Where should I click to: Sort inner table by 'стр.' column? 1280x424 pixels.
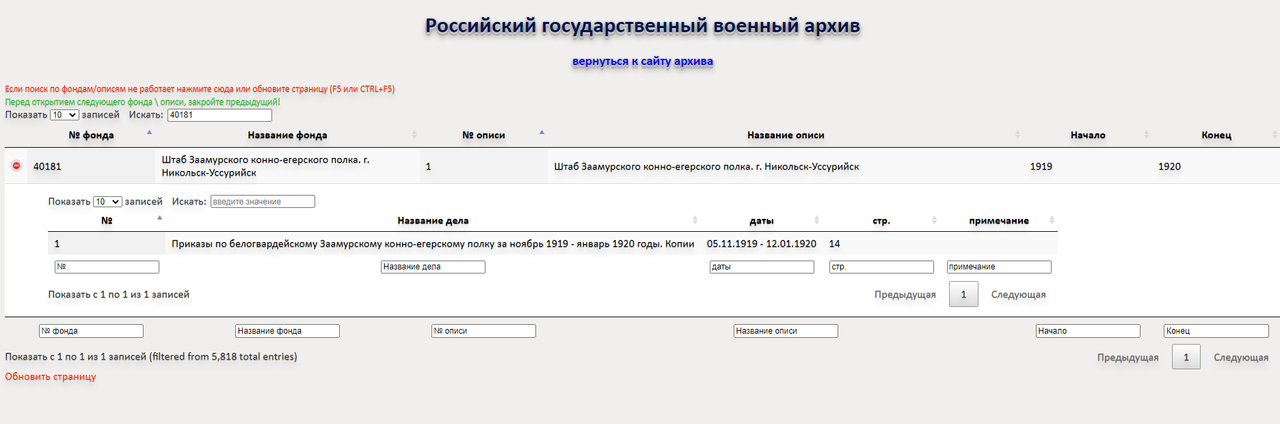pyautogui.click(x=881, y=220)
